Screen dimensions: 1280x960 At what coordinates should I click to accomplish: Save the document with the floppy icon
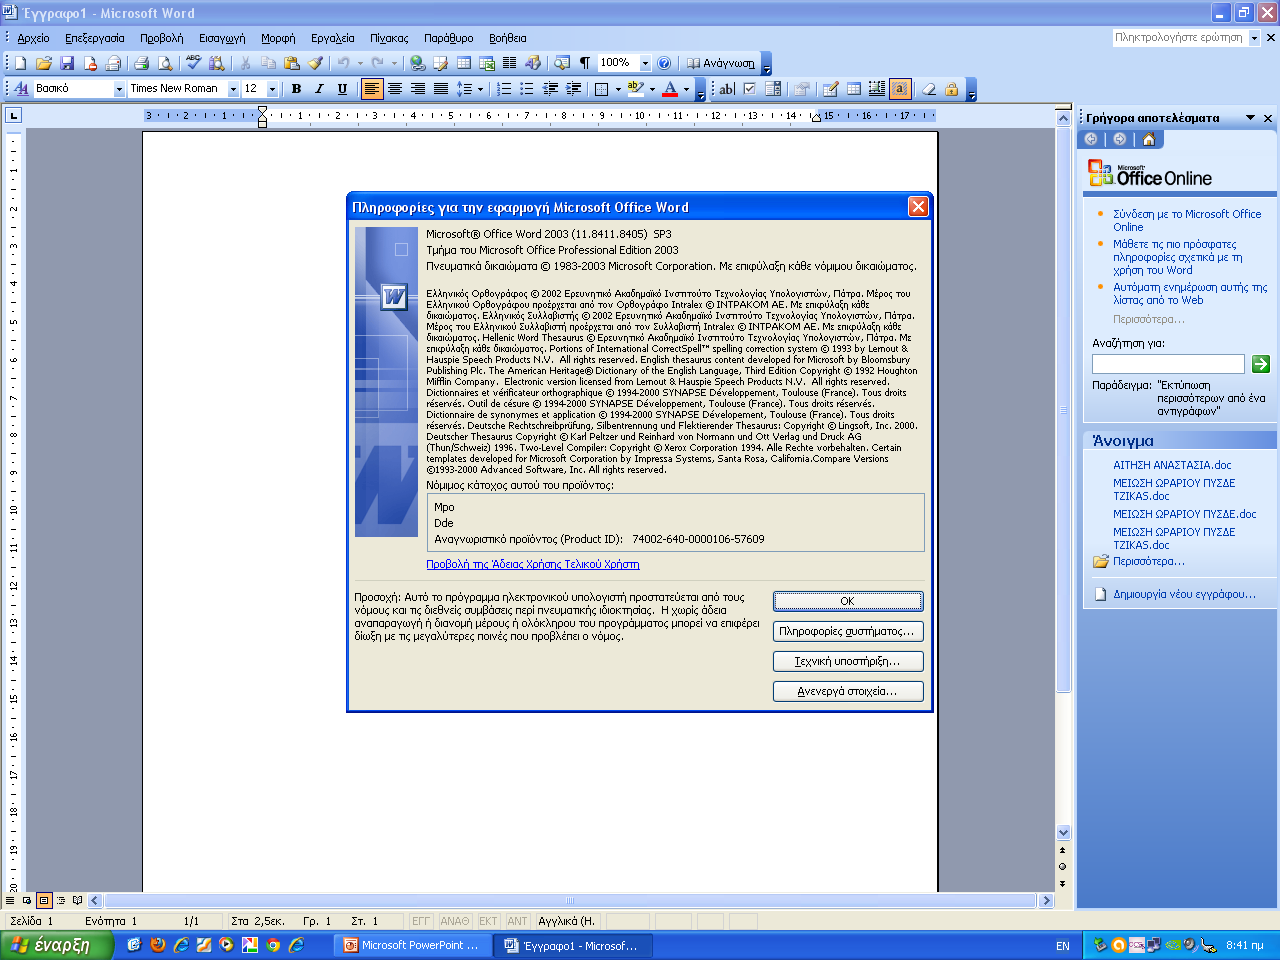pyautogui.click(x=67, y=63)
